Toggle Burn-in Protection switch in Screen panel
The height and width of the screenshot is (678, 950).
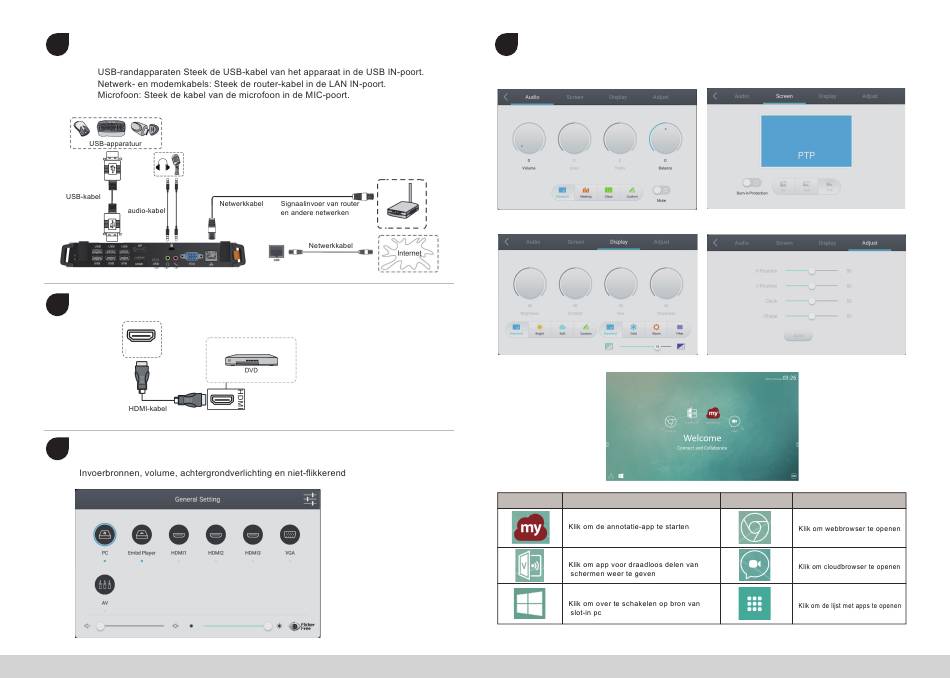coord(751,183)
